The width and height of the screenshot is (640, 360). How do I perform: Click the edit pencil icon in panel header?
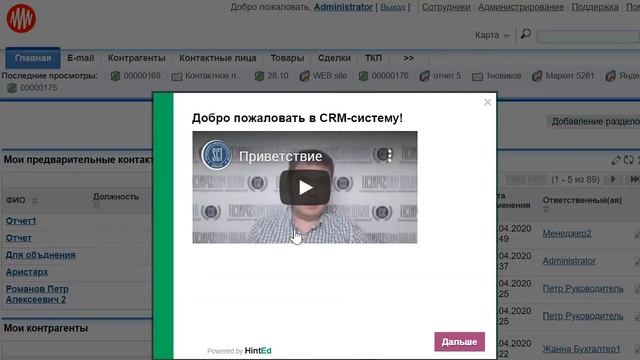point(616,160)
